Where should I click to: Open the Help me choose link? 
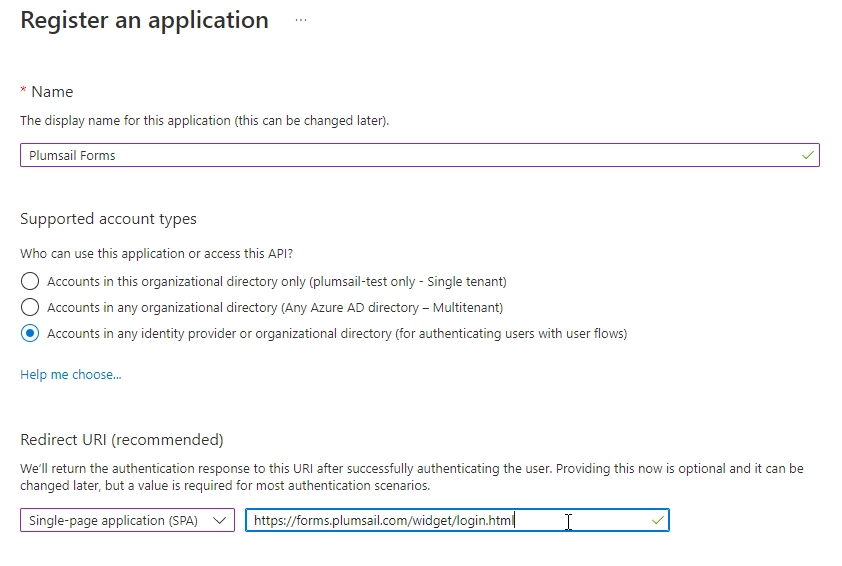(71, 374)
